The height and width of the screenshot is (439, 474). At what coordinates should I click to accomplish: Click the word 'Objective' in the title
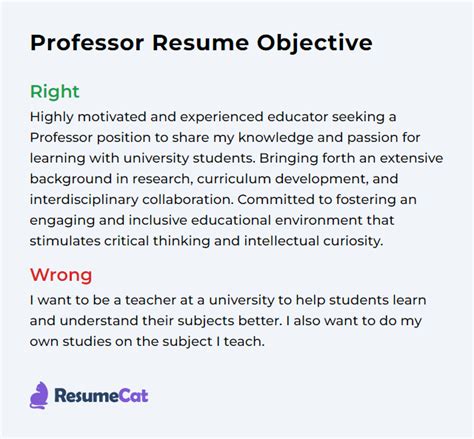coord(314,44)
